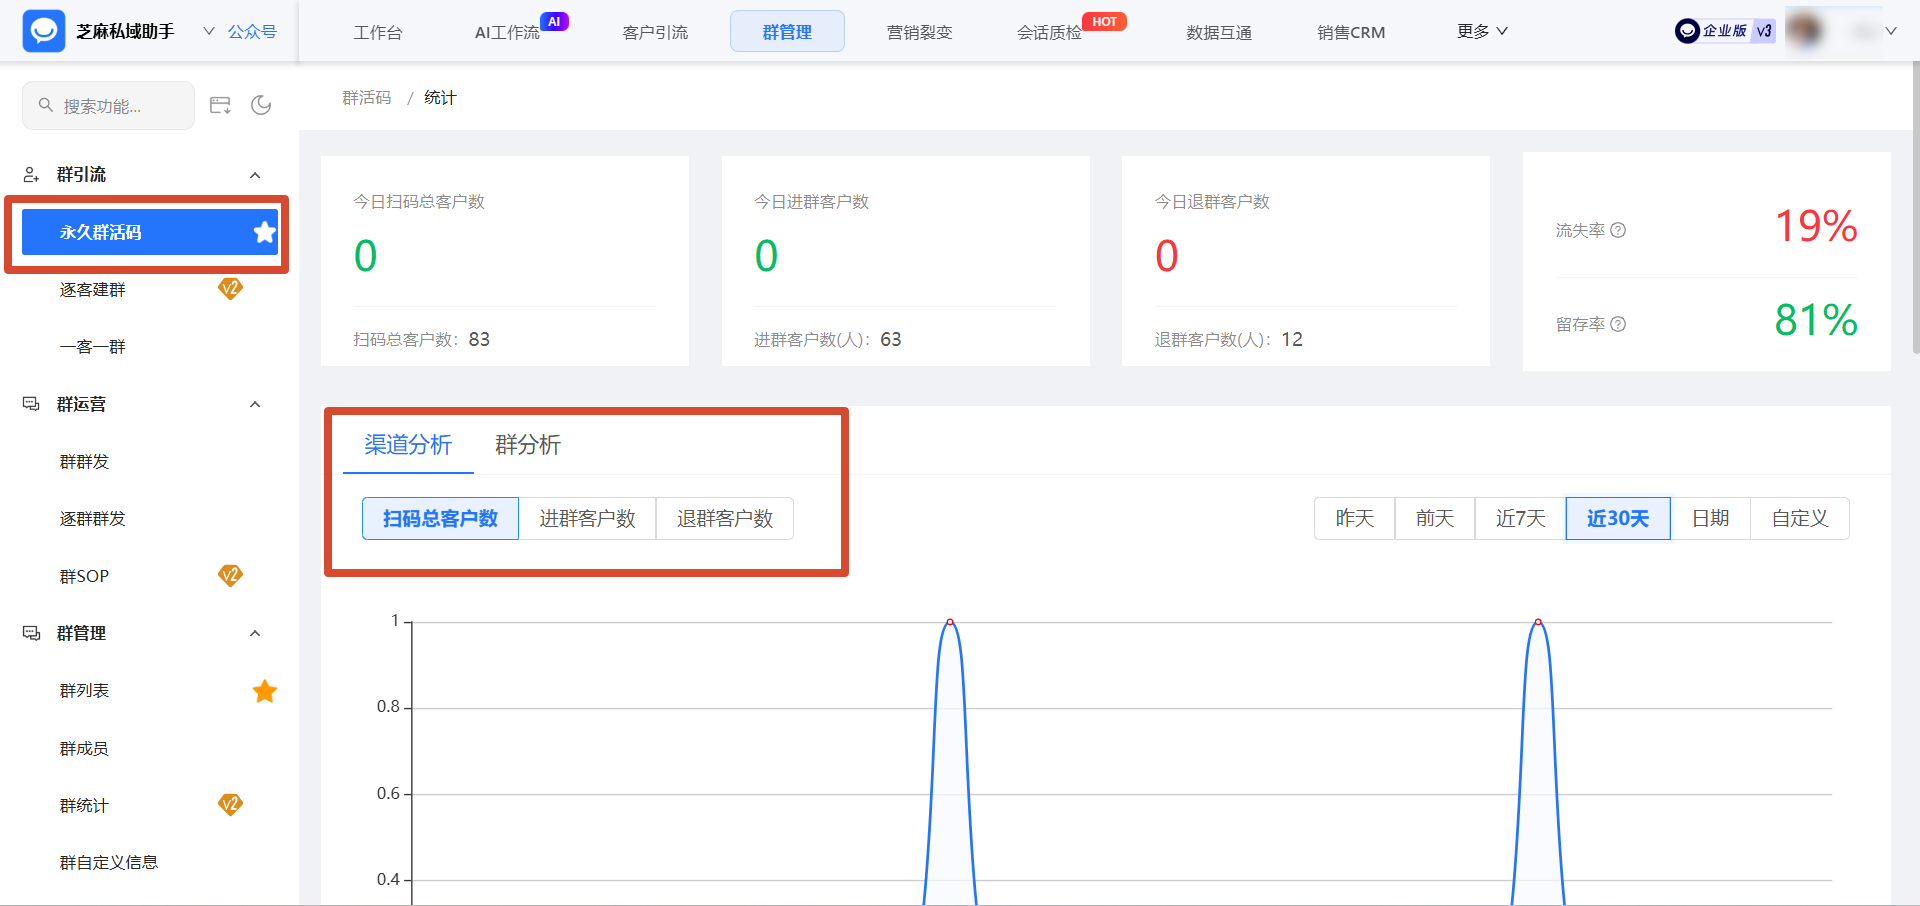Switch to the 群分析 tab
The height and width of the screenshot is (906, 1920).
[x=528, y=445]
